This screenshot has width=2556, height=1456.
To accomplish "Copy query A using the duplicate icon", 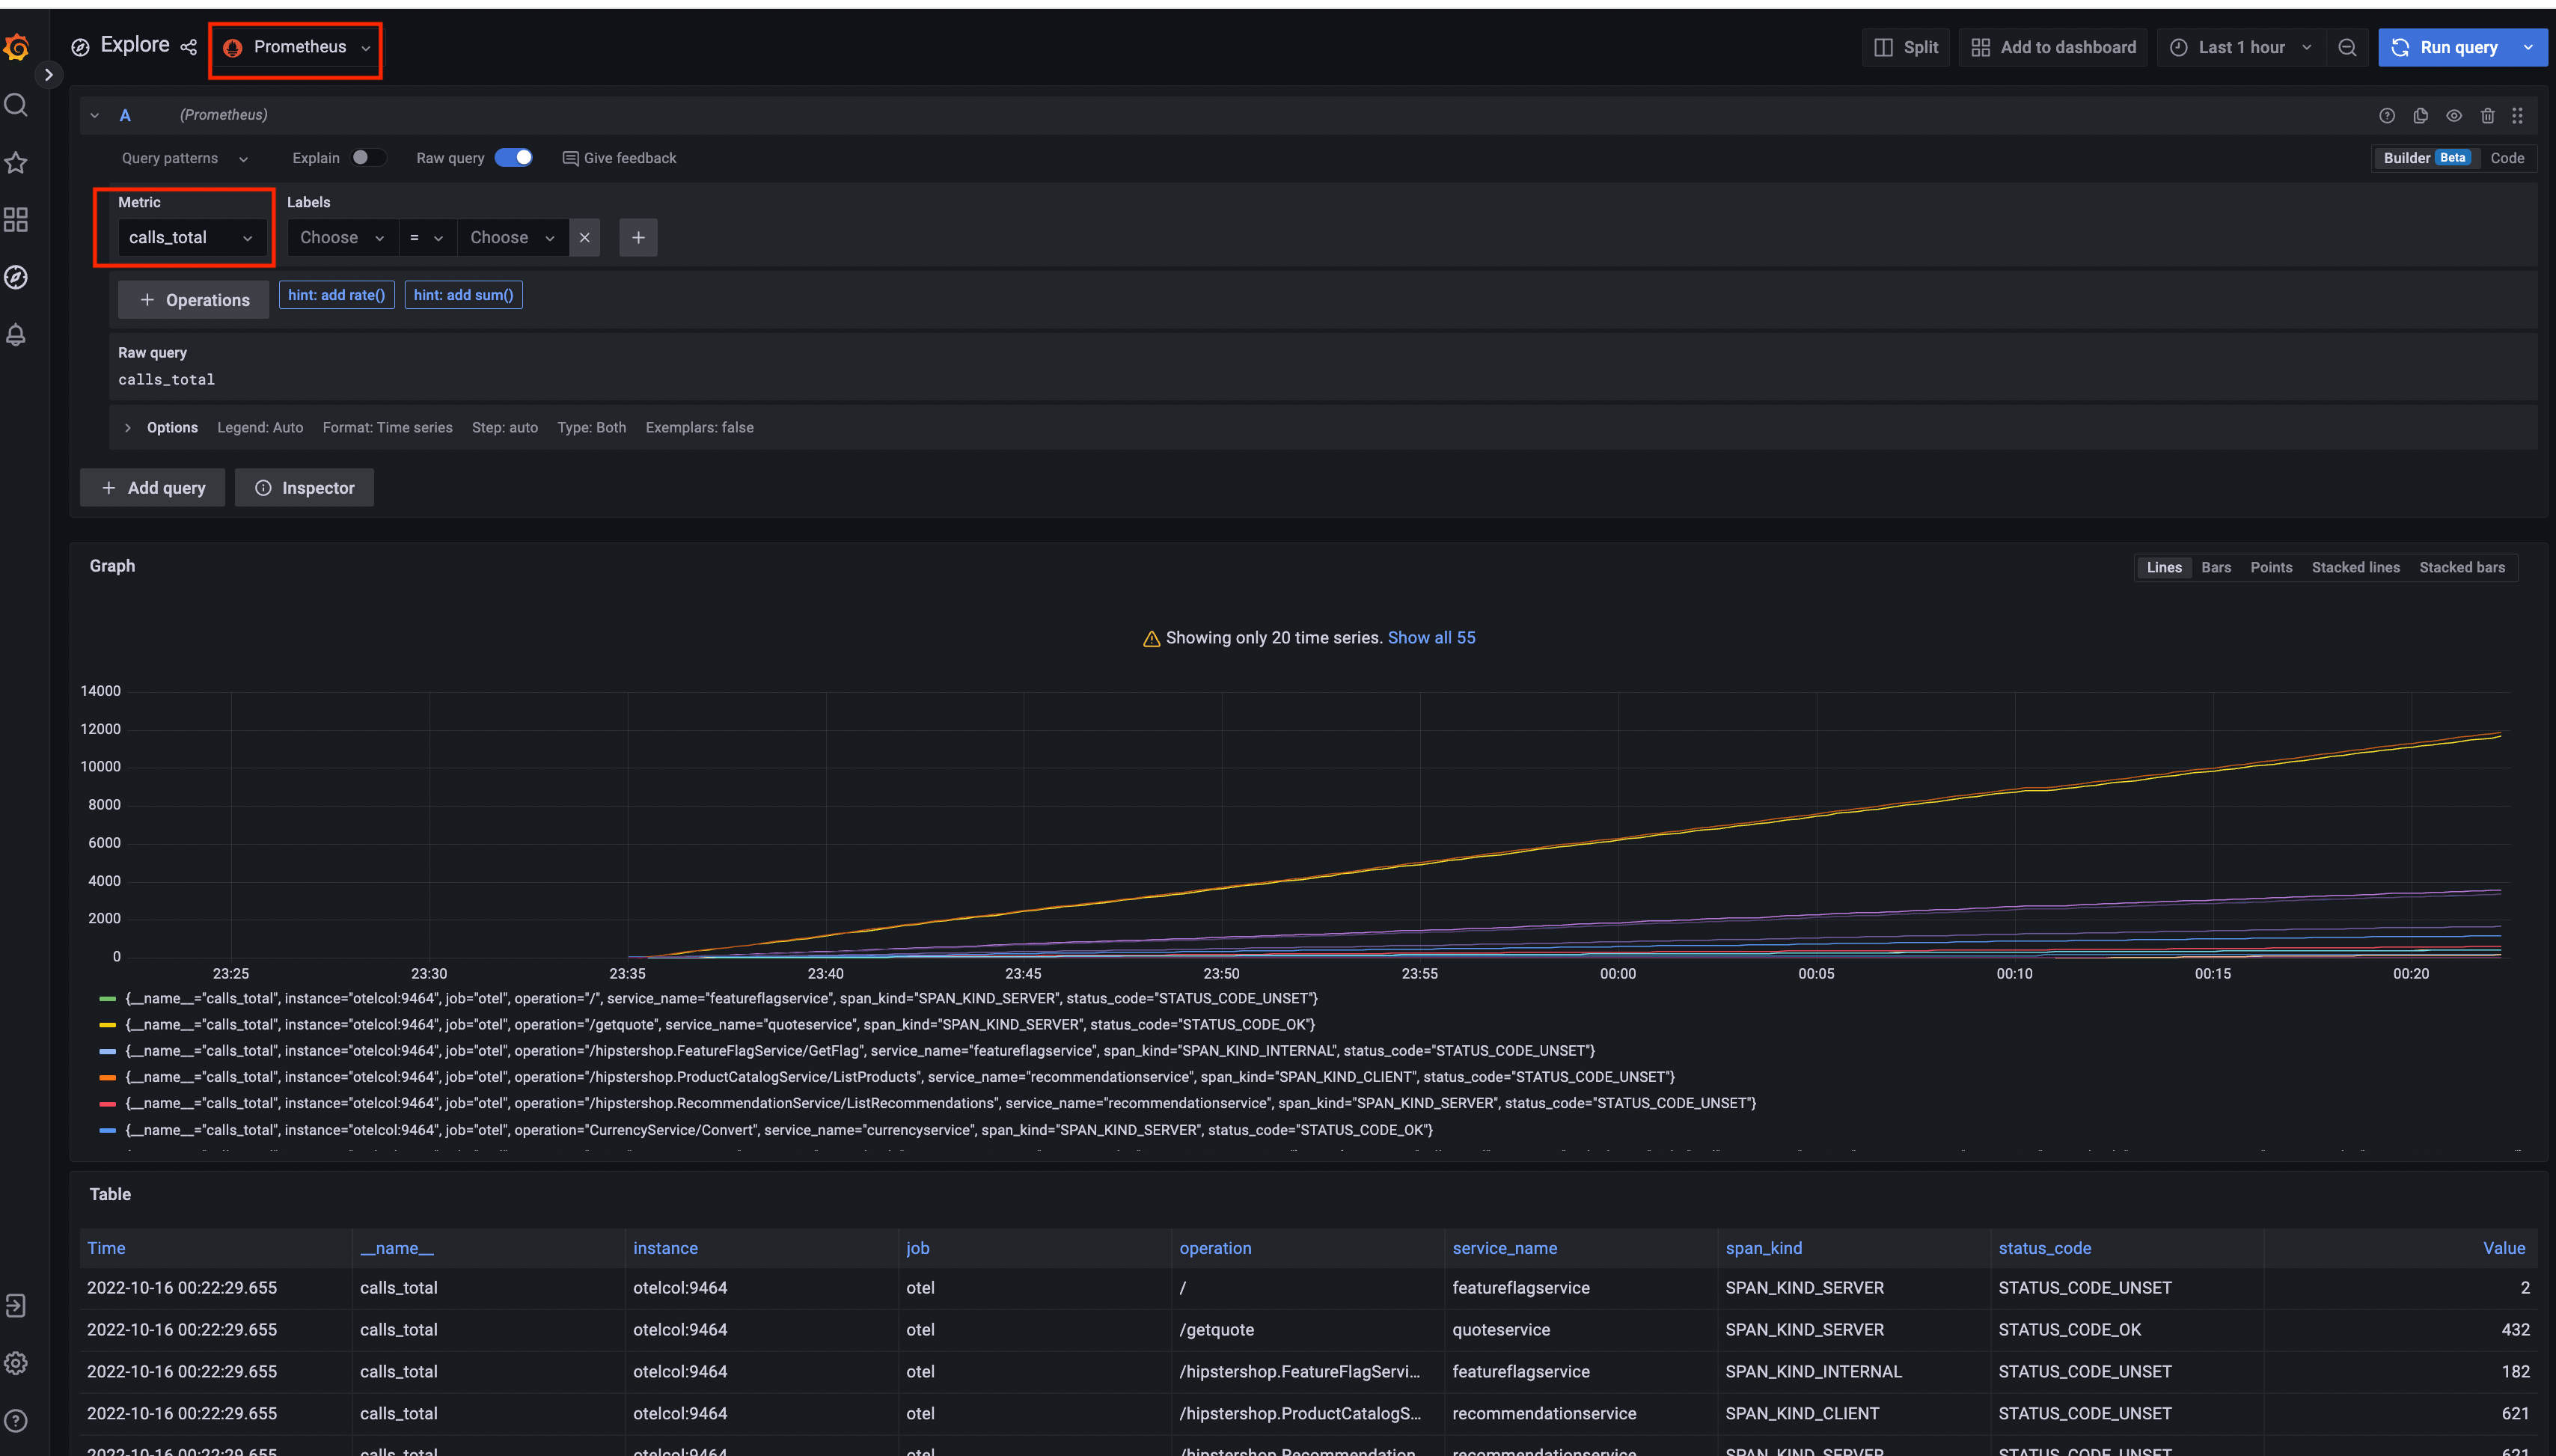I will coord(2421,116).
